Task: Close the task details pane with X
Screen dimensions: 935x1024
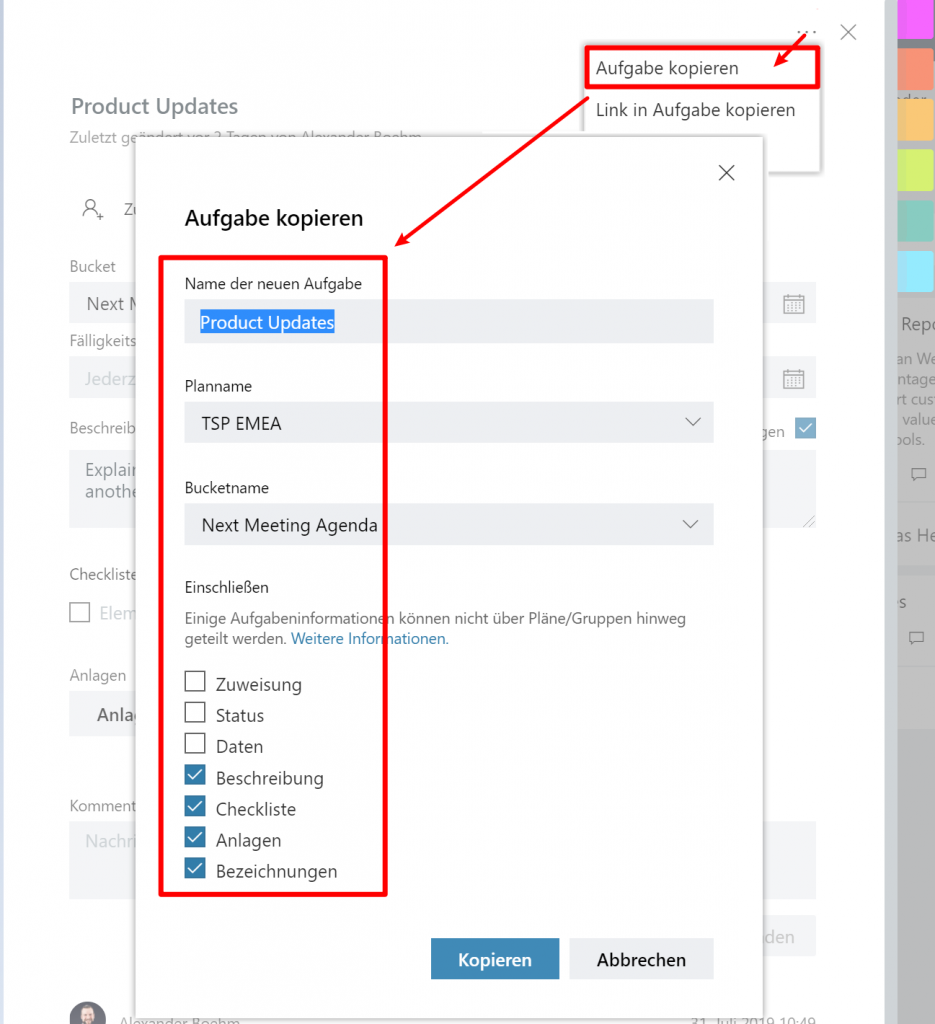Action: (x=848, y=32)
